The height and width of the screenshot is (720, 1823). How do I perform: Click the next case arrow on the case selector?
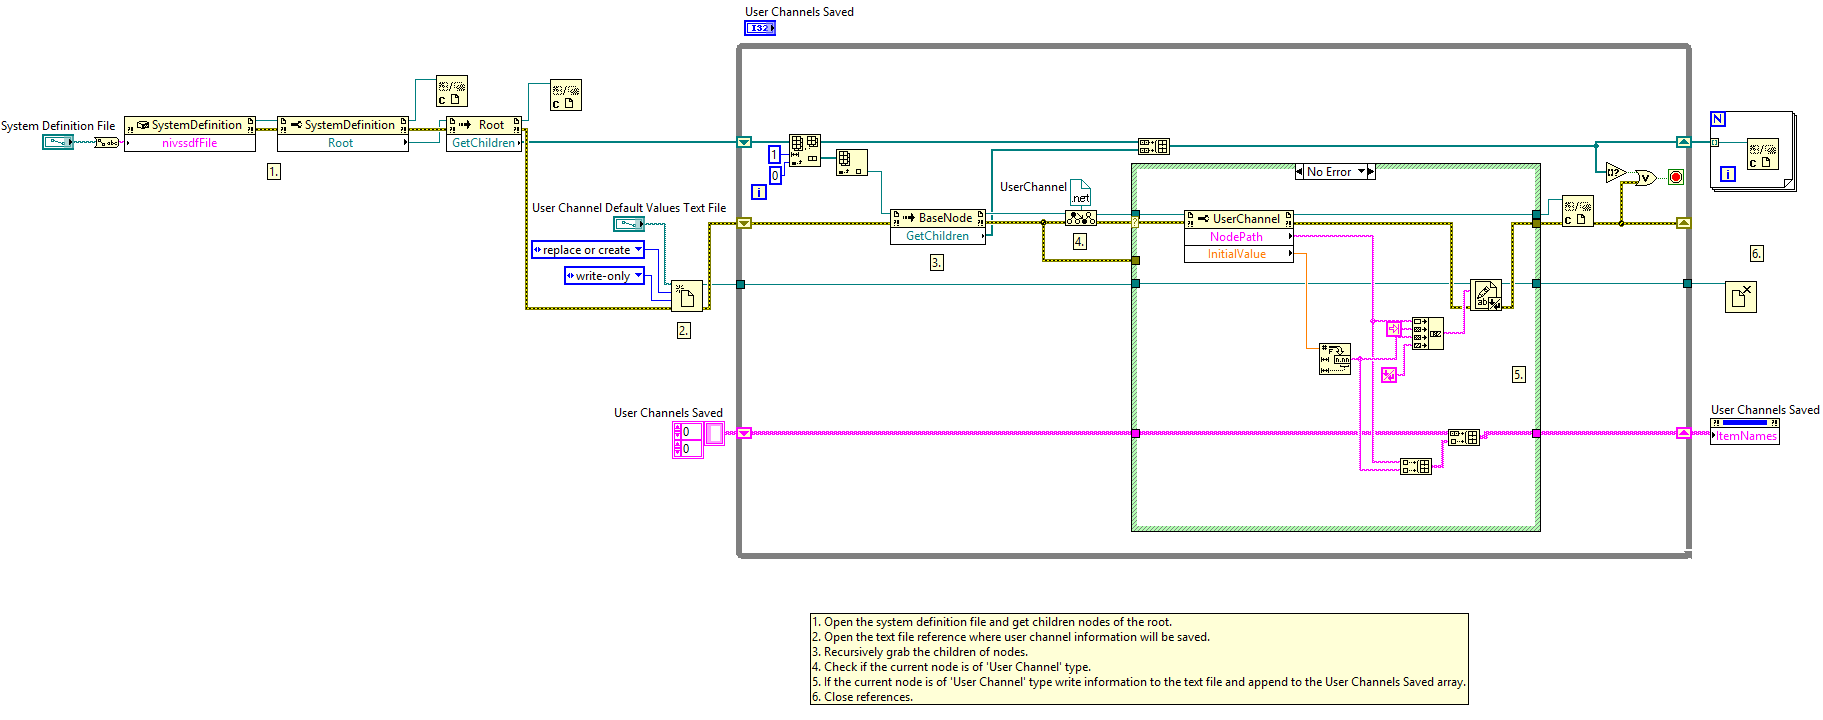click(x=1371, y=172)
